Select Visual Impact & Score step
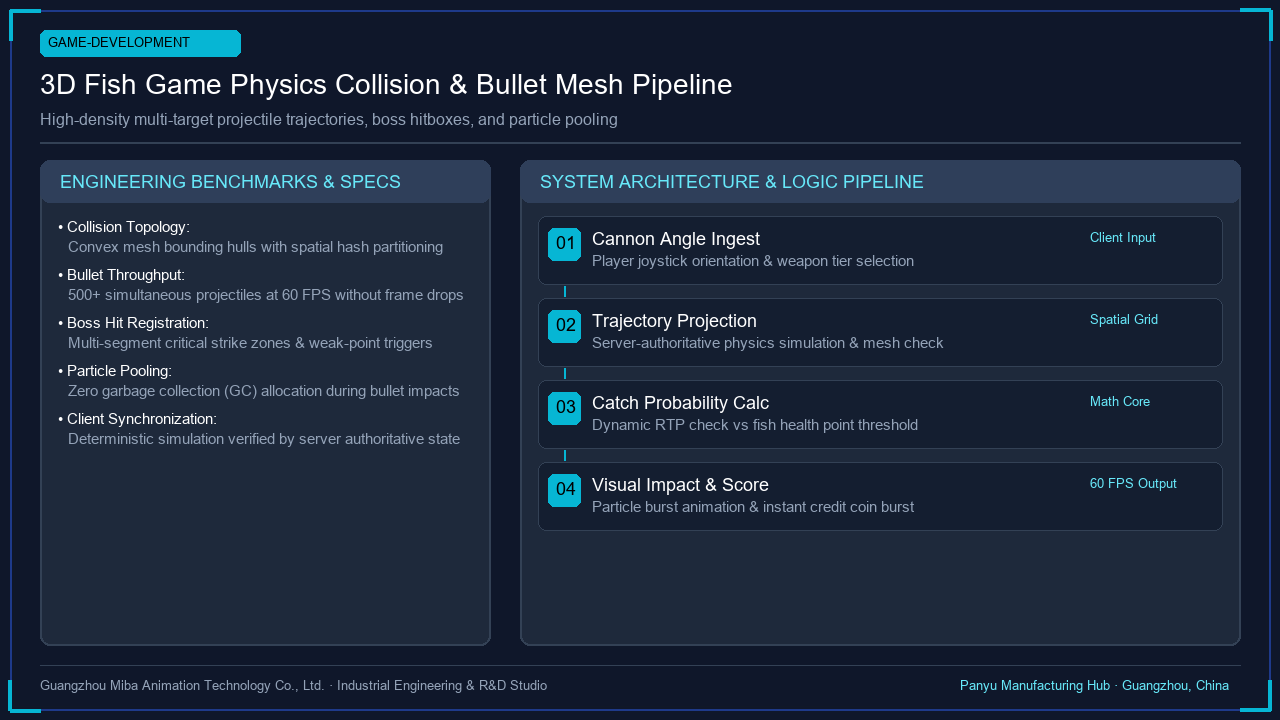Screen dimensions: 1280x720 pos(880,497)
